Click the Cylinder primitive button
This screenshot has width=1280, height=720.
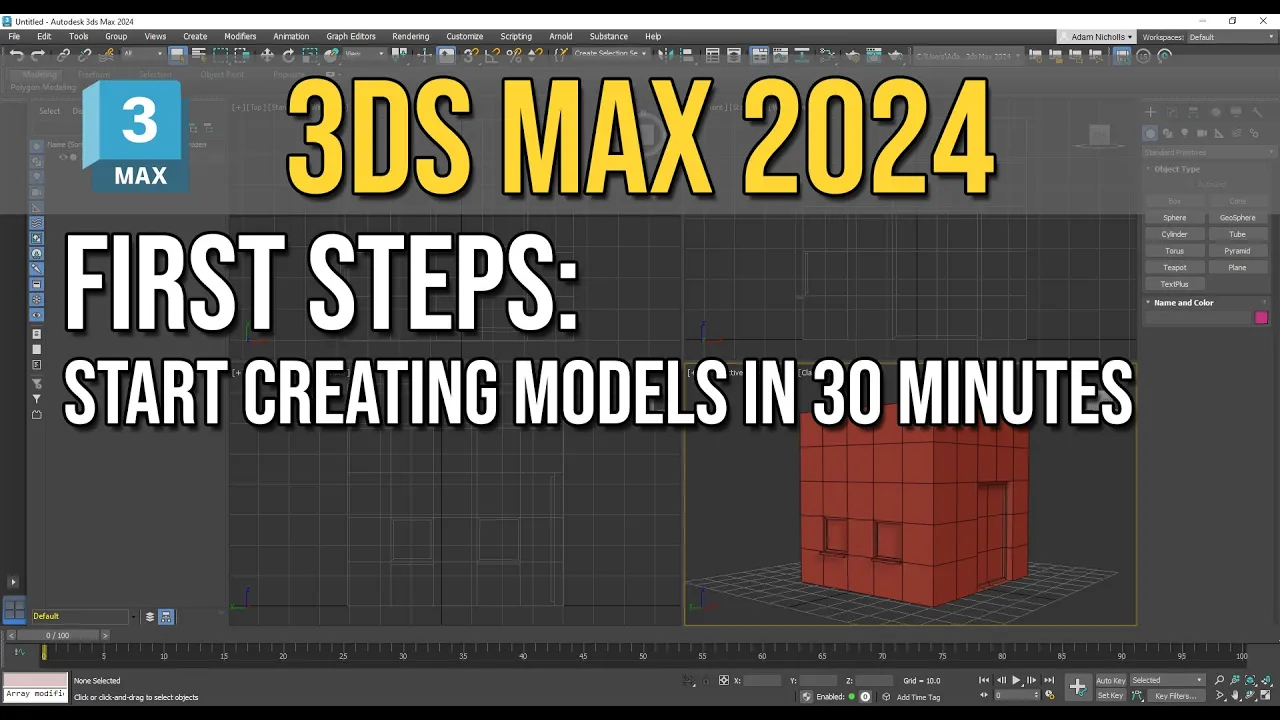click(1175, 234)
